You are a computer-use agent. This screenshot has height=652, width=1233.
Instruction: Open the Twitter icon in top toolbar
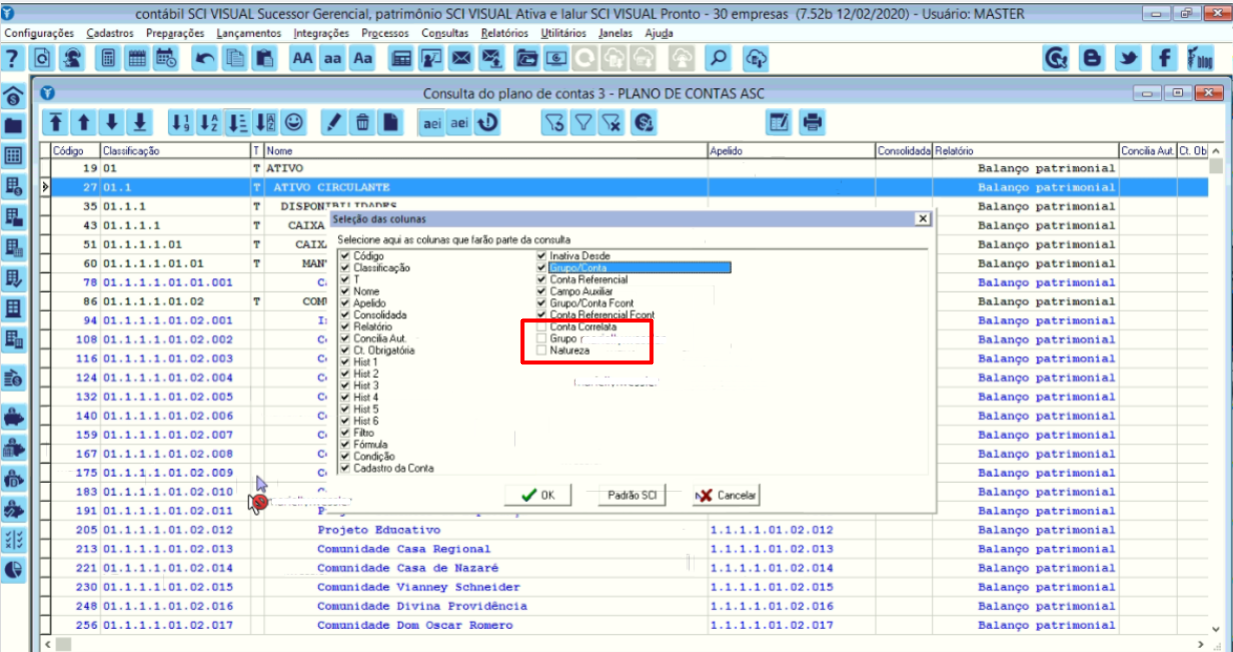(x=1129, y=59)
